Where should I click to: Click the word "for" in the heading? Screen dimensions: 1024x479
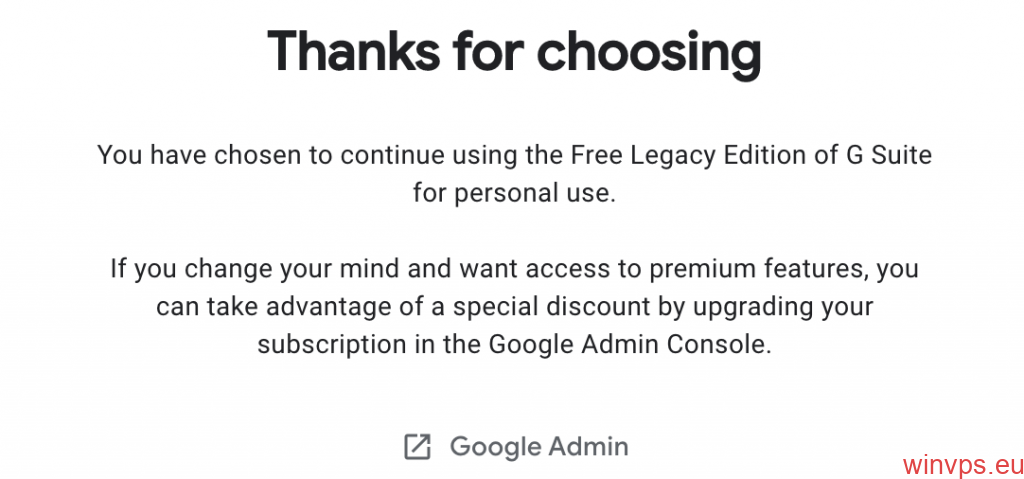(487, 50)
